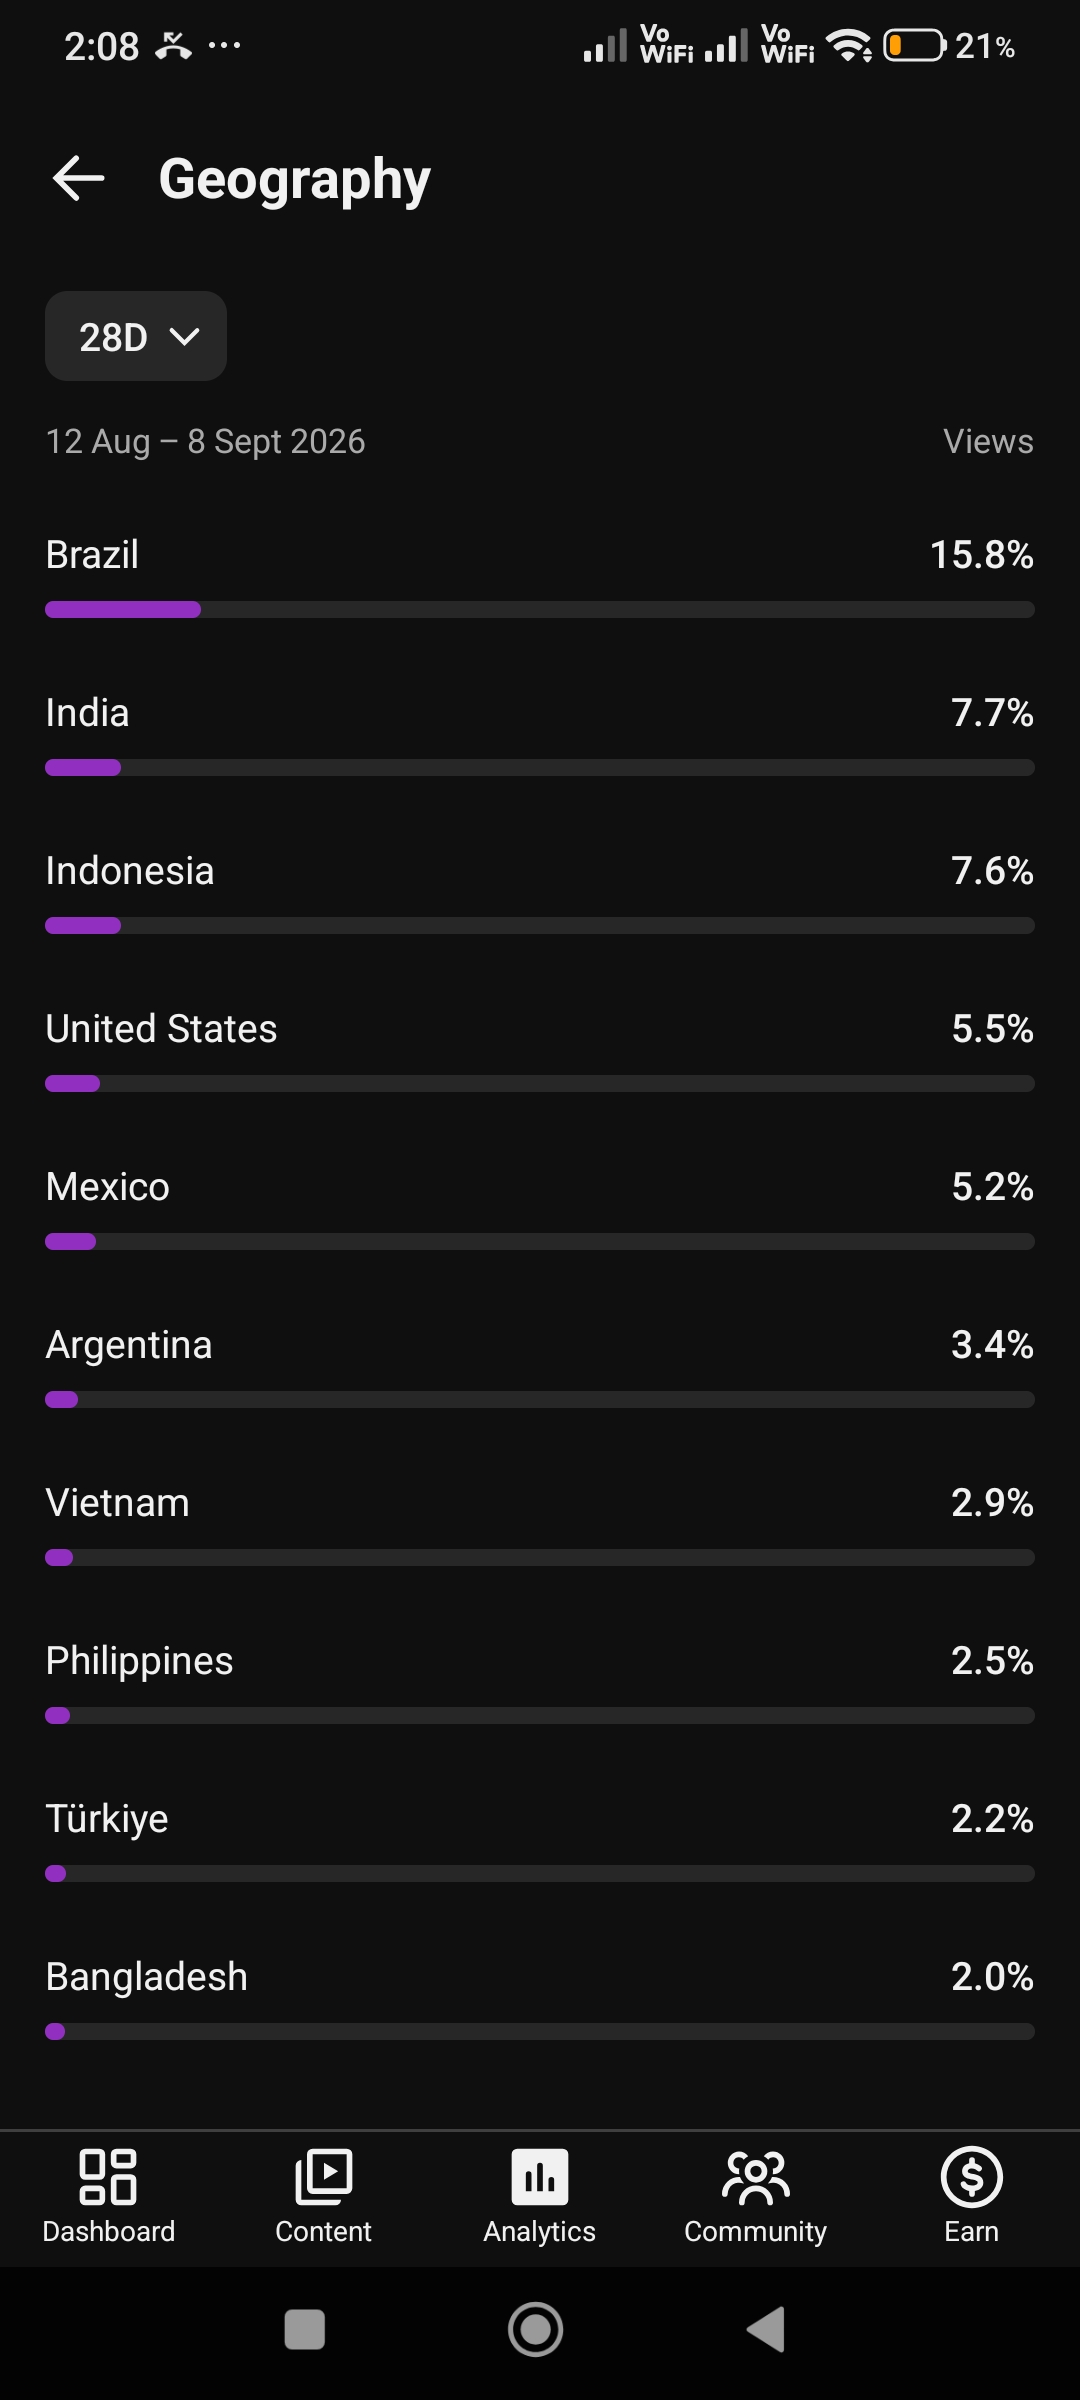Tap the Android recent apps square
The height and width of the screenshot is (2400, 1080).
(305, 2329)
